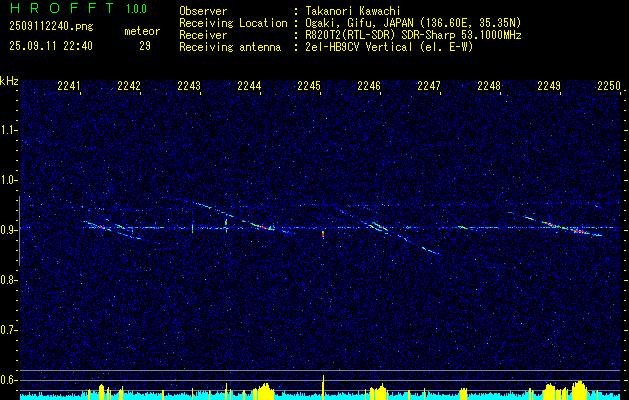629x400 pixels.
Task: Click the tall yellow power spike just after 2245
Action: [x=323, y=387]
